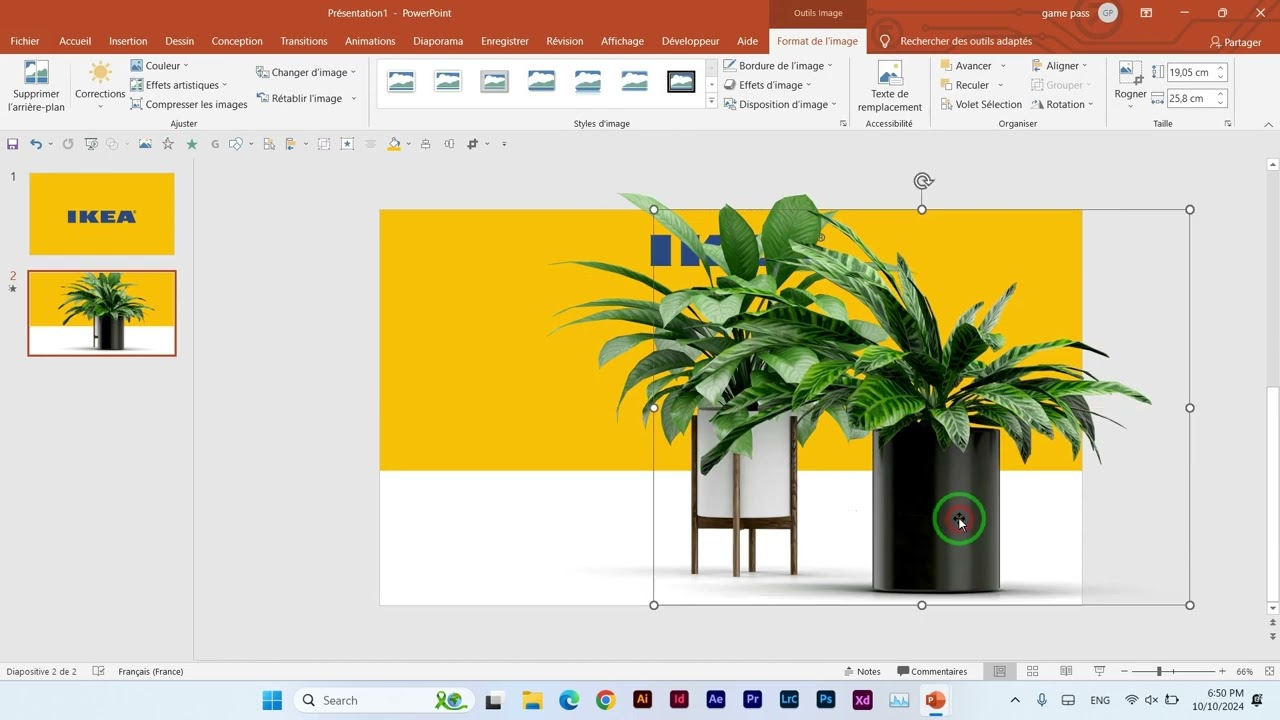Open the Volet Sélection pane

981,104
